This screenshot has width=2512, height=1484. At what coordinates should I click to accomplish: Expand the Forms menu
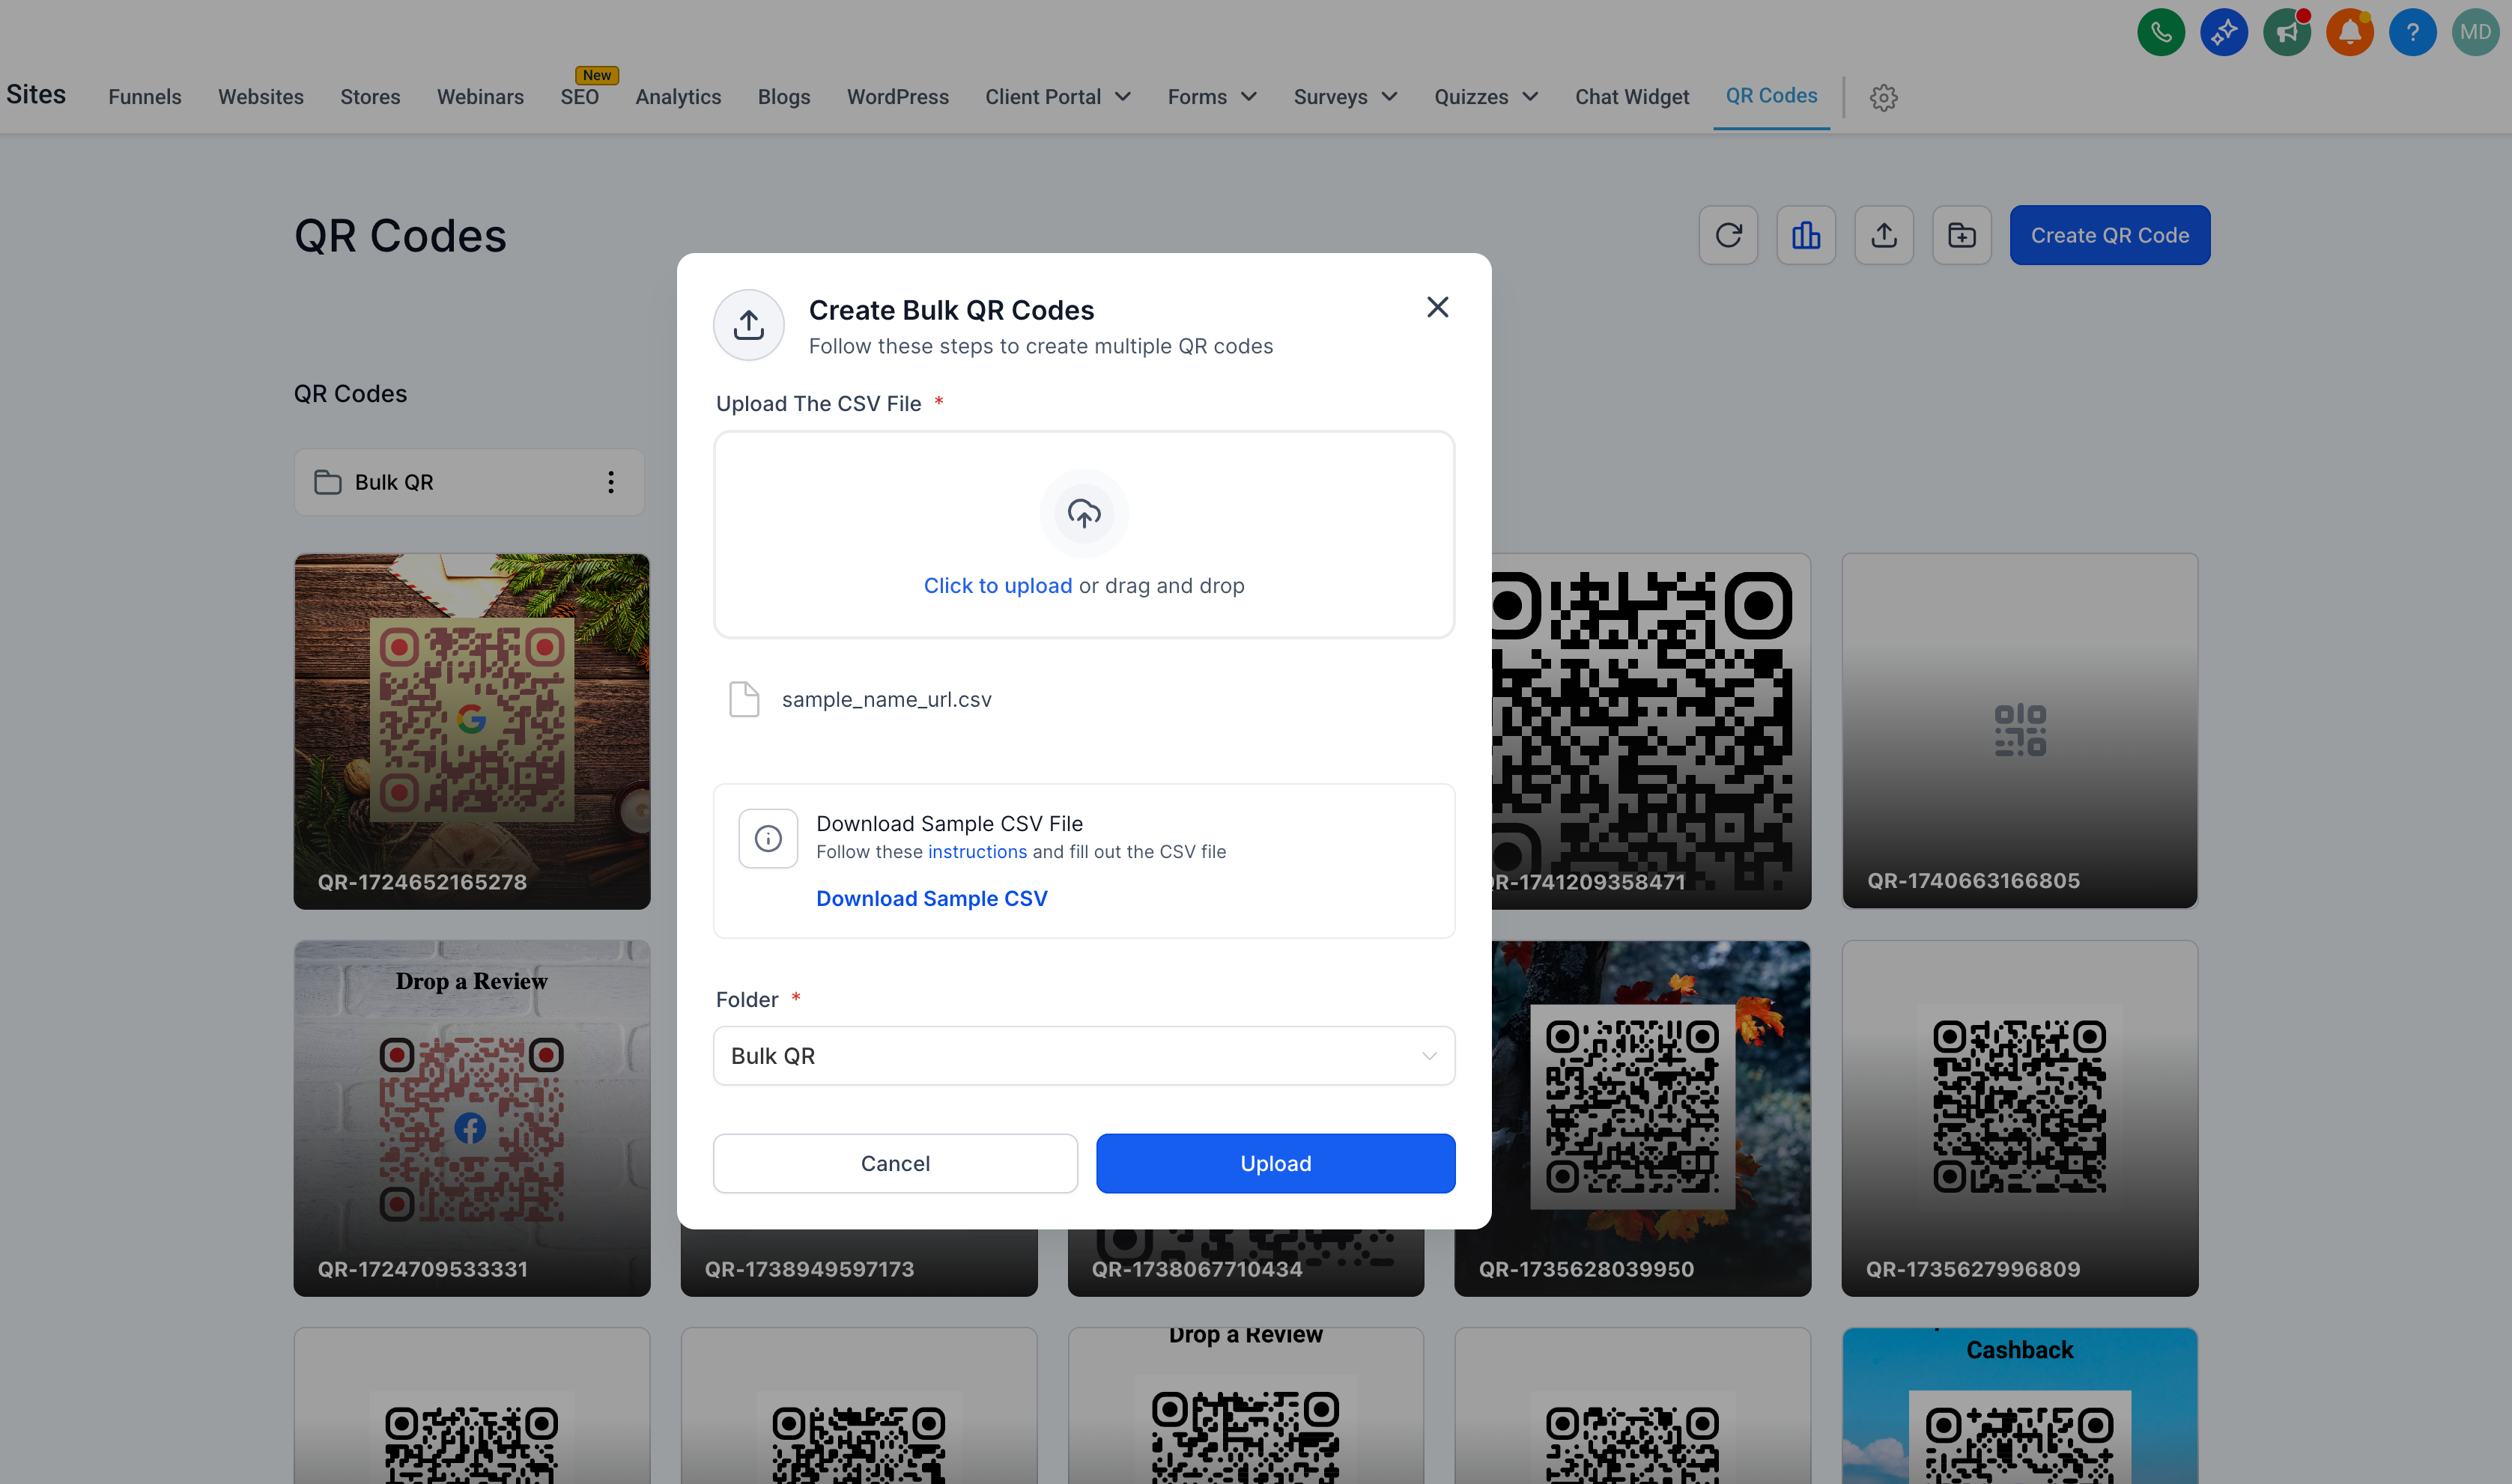coord(1212,97)
